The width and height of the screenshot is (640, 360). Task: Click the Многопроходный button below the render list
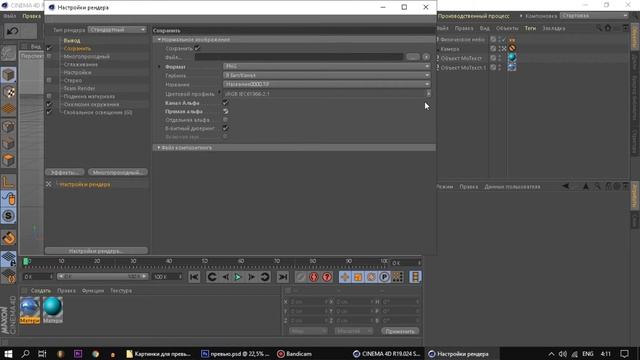[118, 172]
